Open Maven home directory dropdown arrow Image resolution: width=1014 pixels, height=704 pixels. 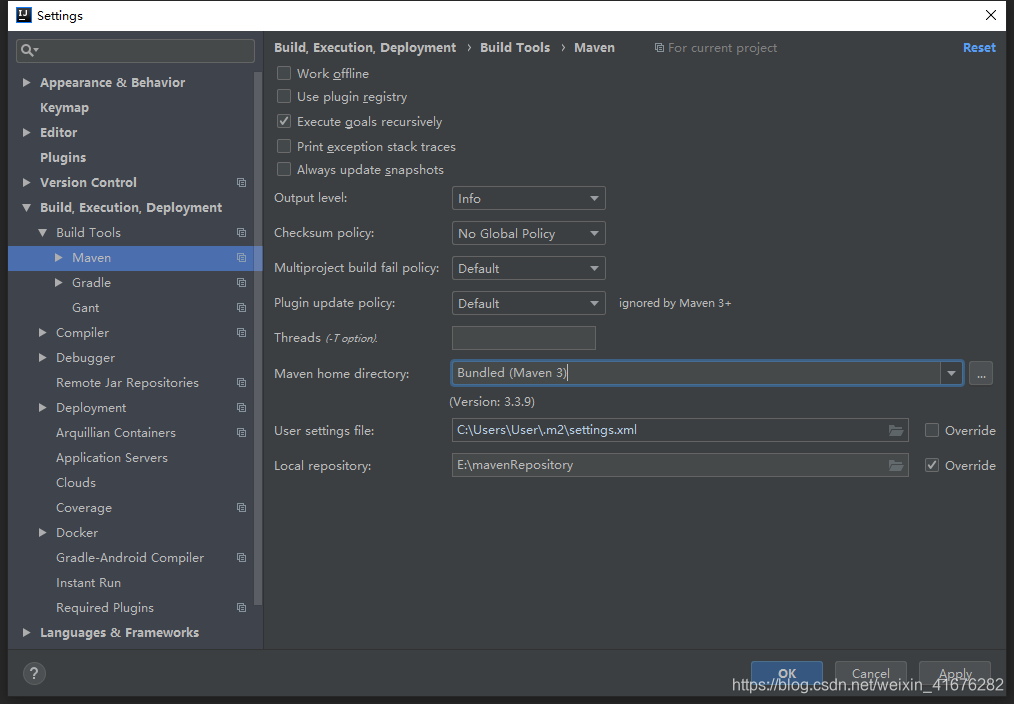click(951, 374)
